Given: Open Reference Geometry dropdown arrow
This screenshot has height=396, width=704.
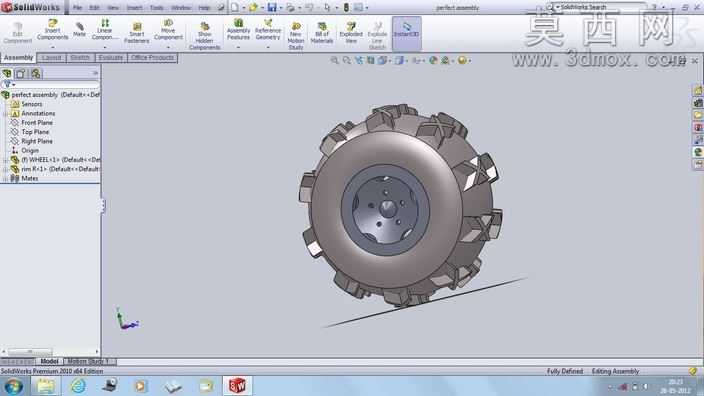Looking at the screenshot, I should point(268,47).
